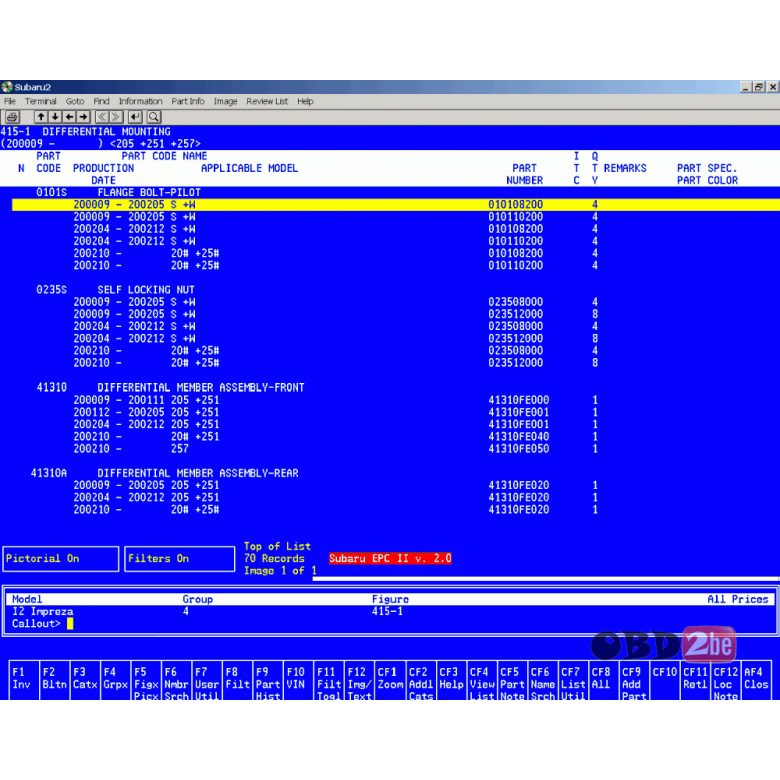
Task: Click the Callout input field
Action: pos(70,624)
